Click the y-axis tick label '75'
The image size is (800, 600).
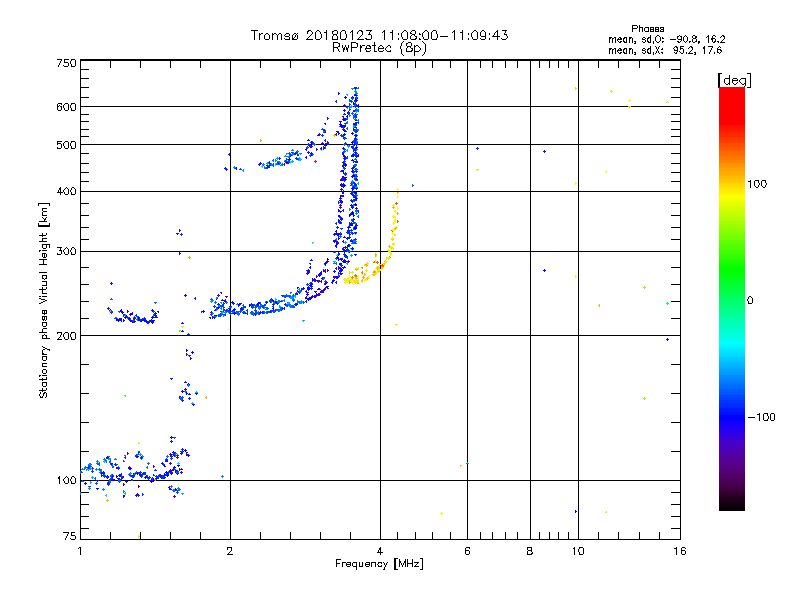[x=70, y=536]
